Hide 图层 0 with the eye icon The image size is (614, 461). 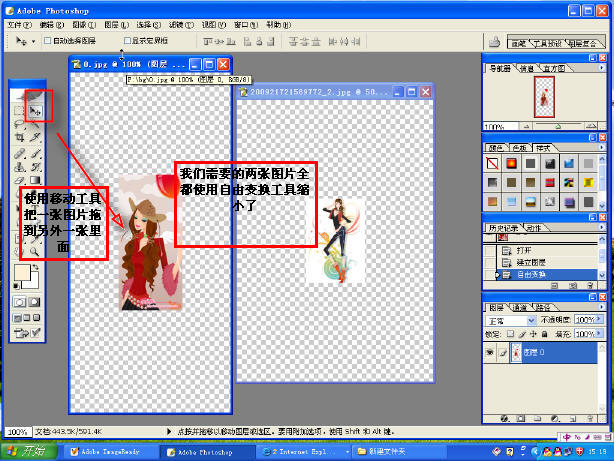pyautogui.click(x=489, y=352)
